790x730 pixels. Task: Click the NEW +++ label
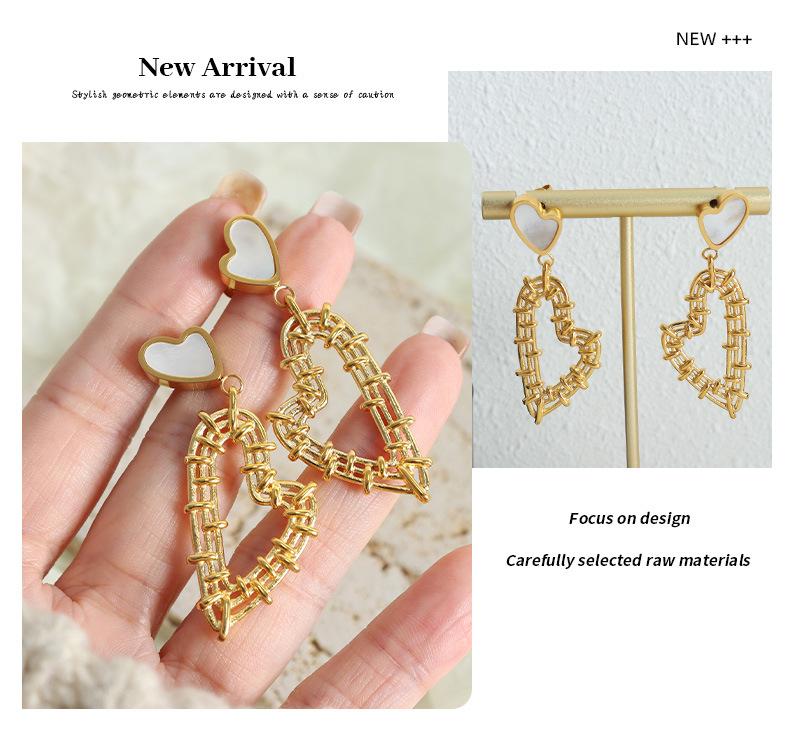pos(713,39)
